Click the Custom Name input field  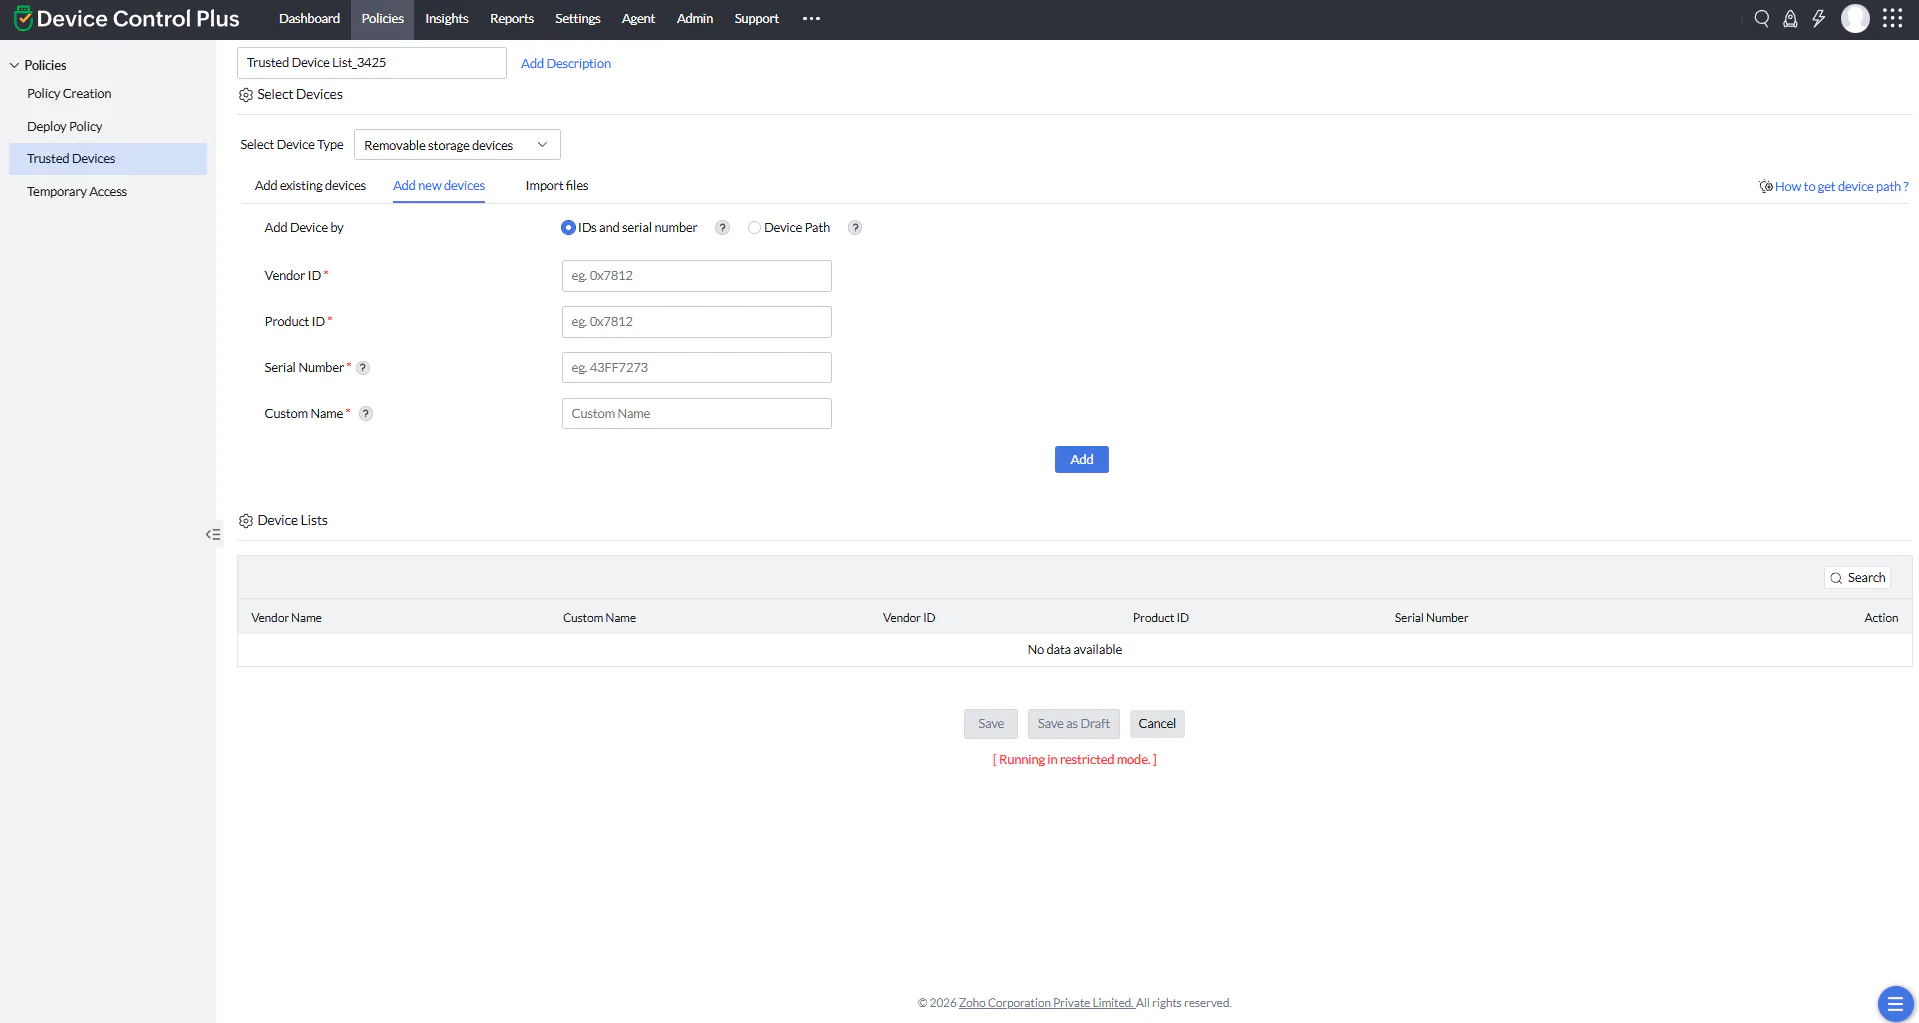[697, 414]
